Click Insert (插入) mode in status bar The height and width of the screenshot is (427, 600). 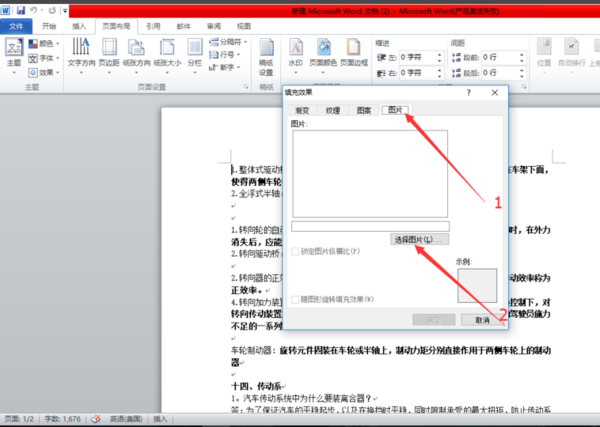pos(160,419)
